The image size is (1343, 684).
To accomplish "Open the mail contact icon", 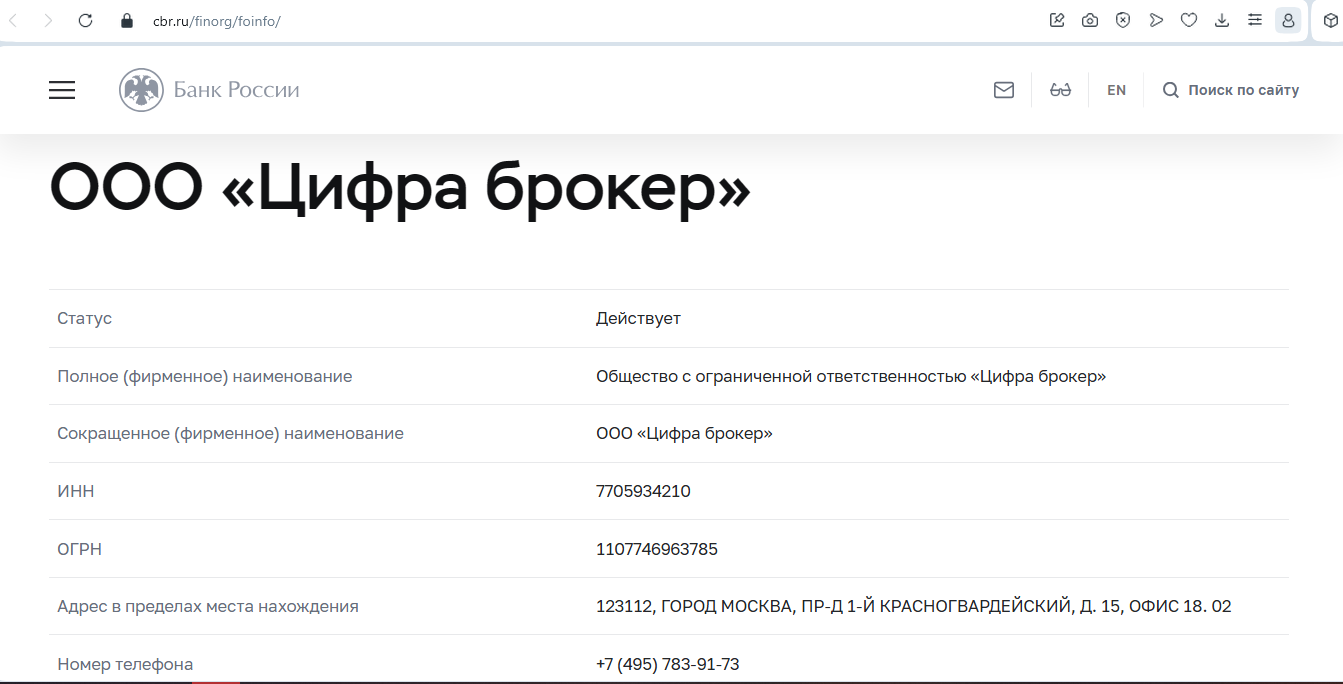I will tap(1004, 90).
